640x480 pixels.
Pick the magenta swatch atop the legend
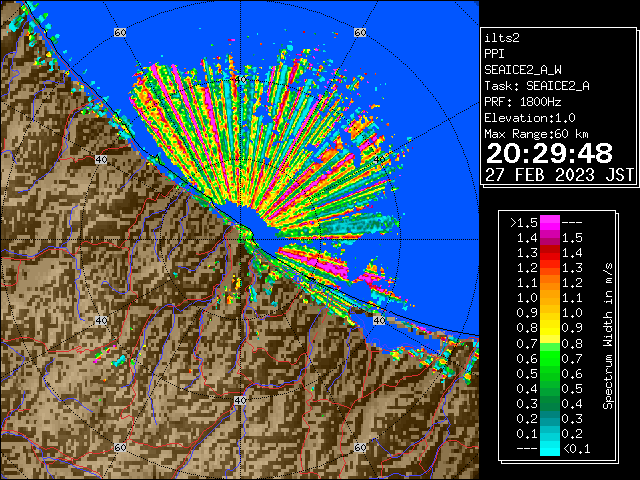coord(550,223)
